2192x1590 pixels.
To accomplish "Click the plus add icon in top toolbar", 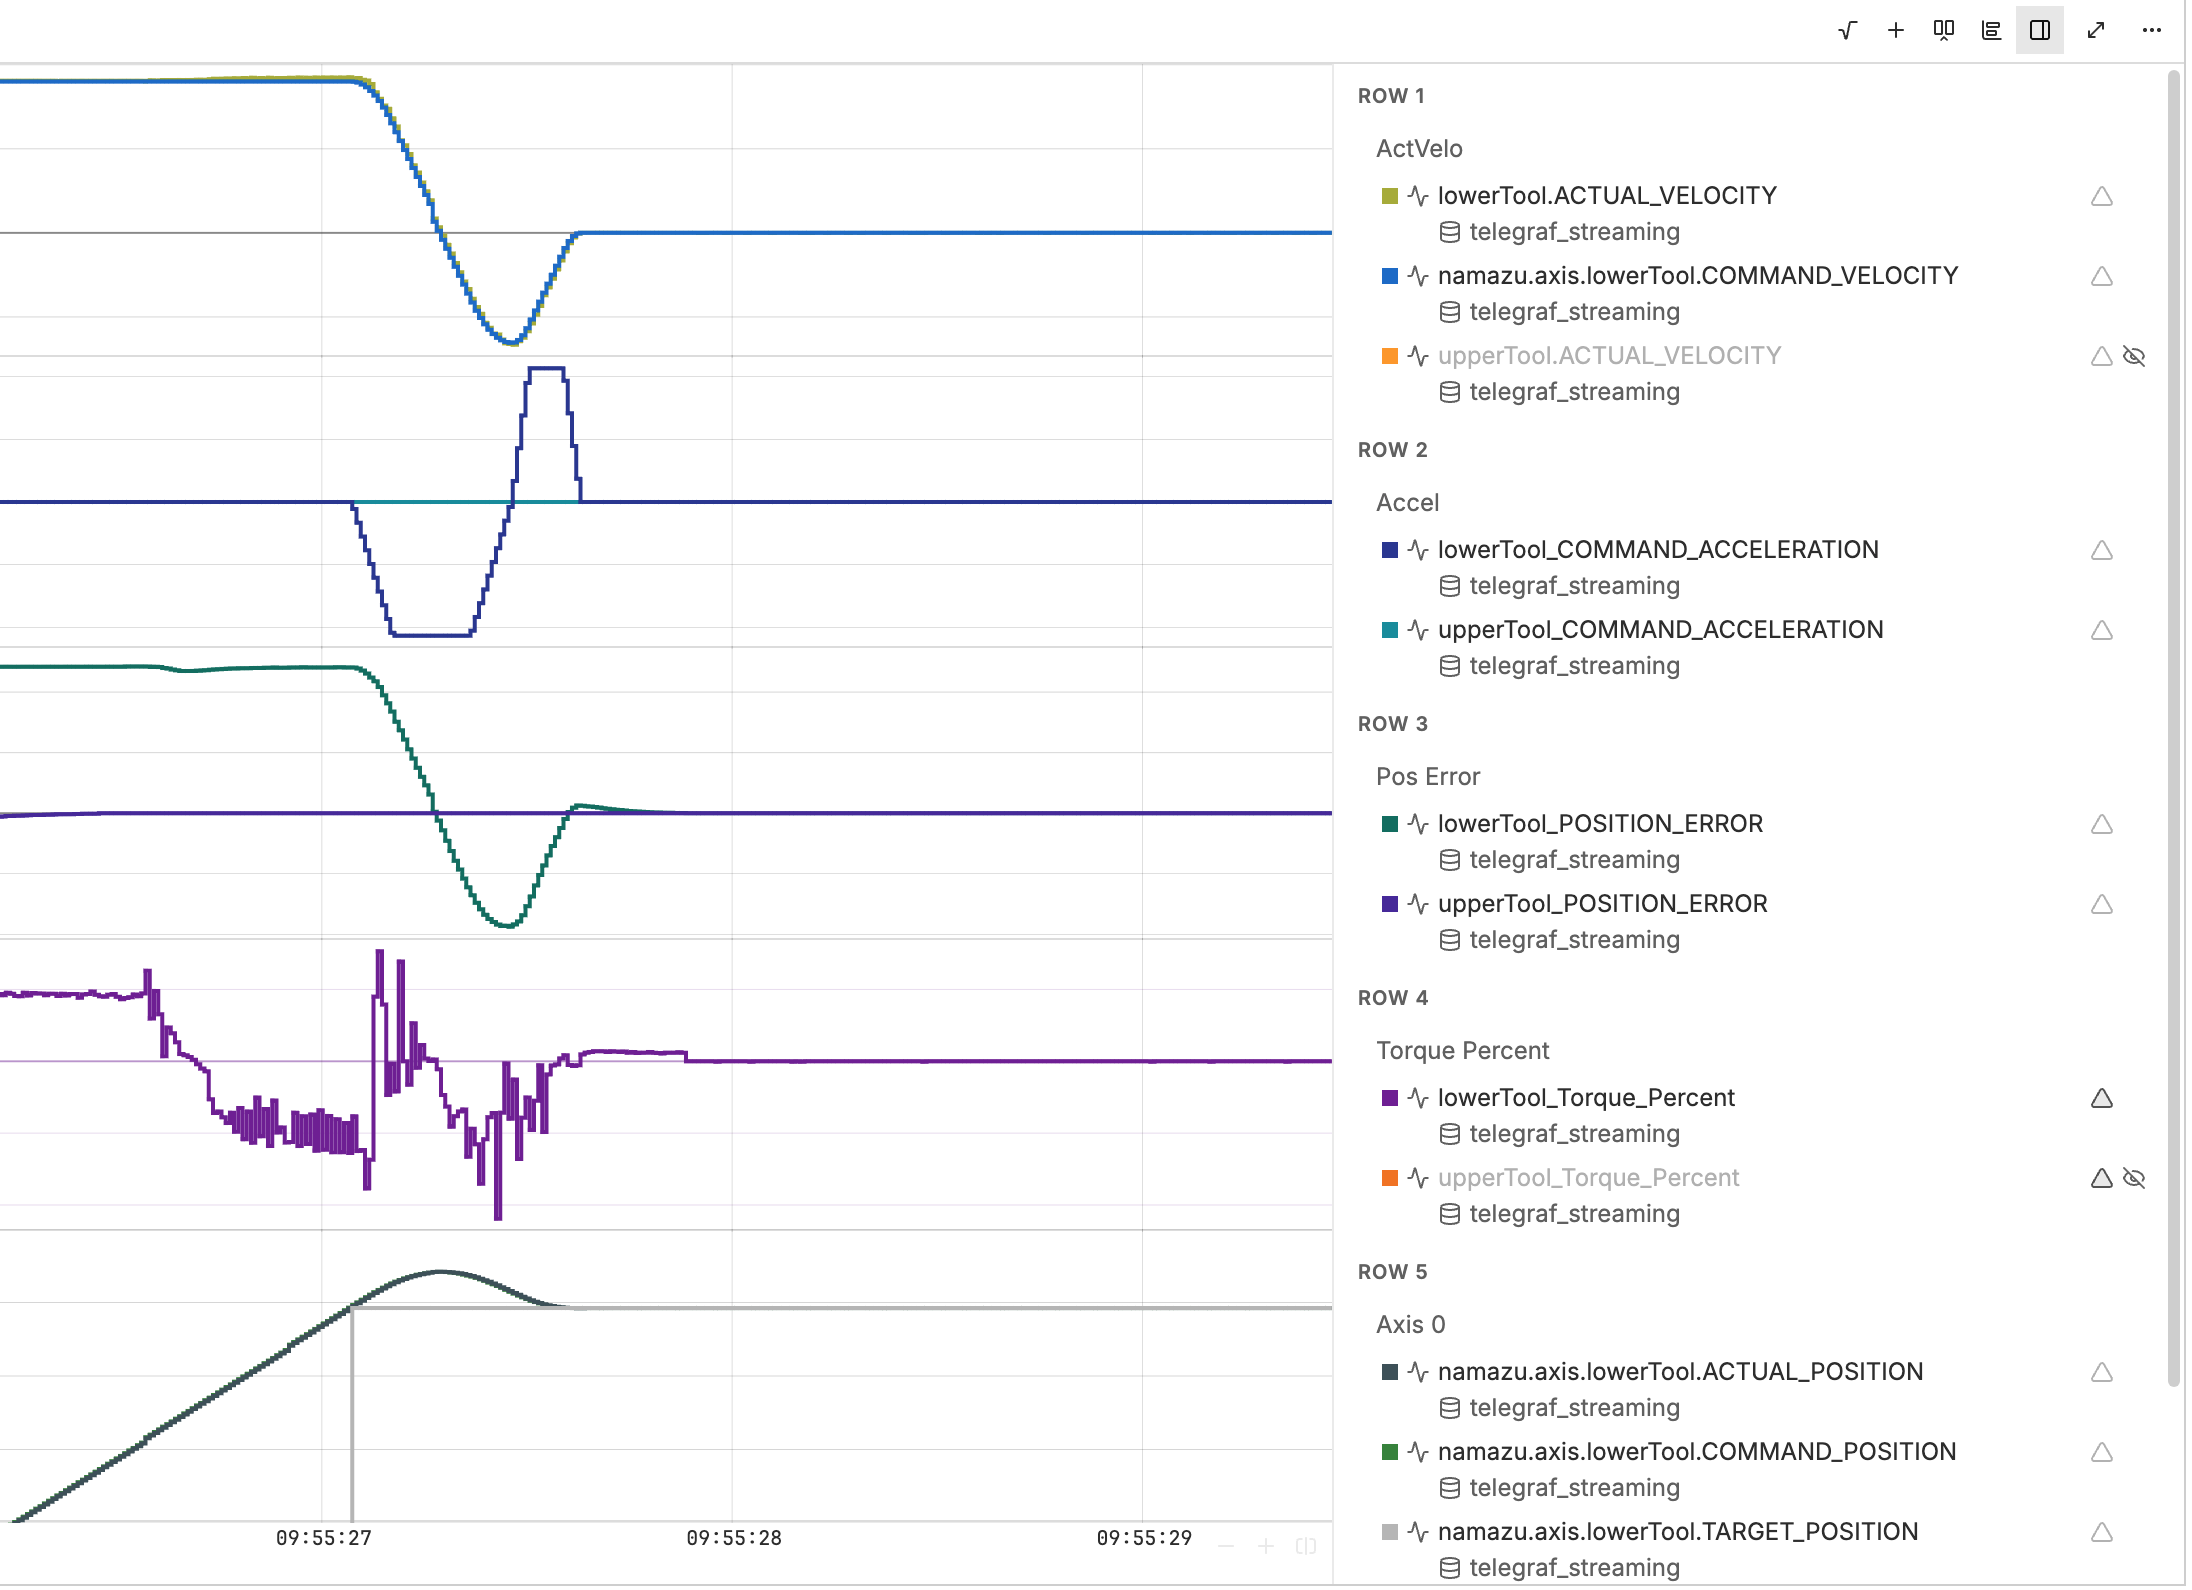I will [1895, 30].
